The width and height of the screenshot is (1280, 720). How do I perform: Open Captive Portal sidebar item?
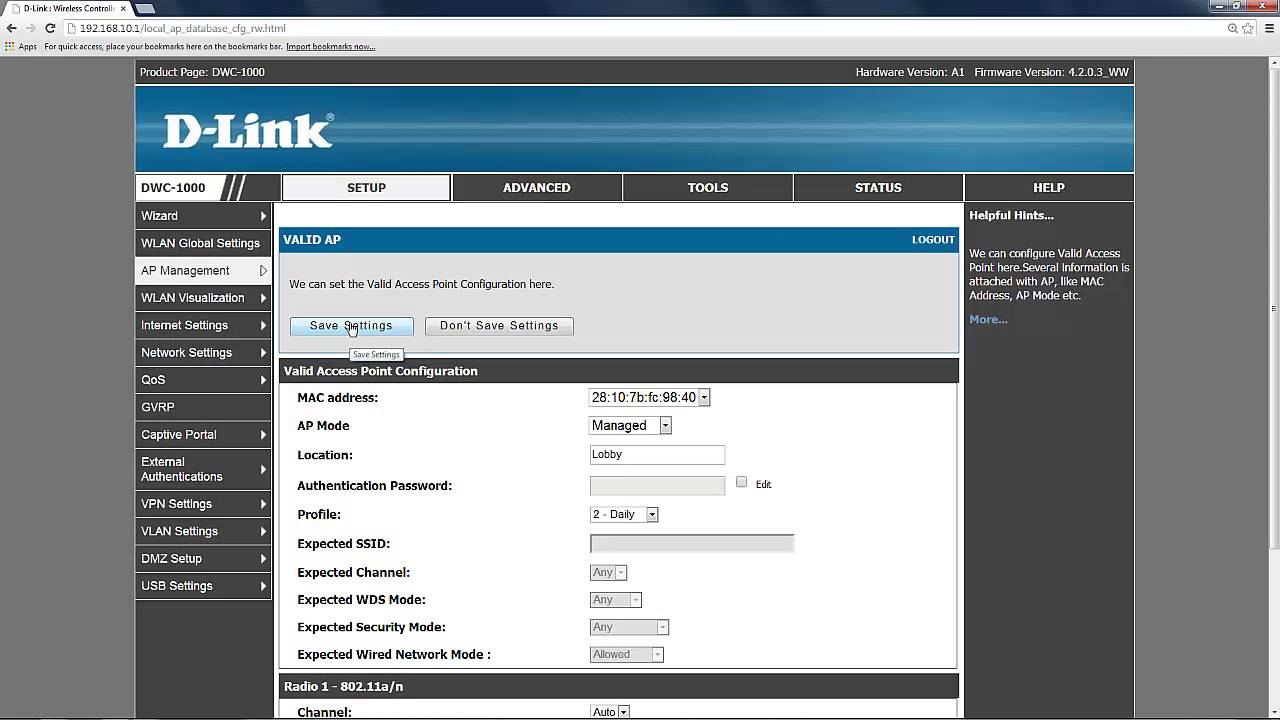[203, 434]
